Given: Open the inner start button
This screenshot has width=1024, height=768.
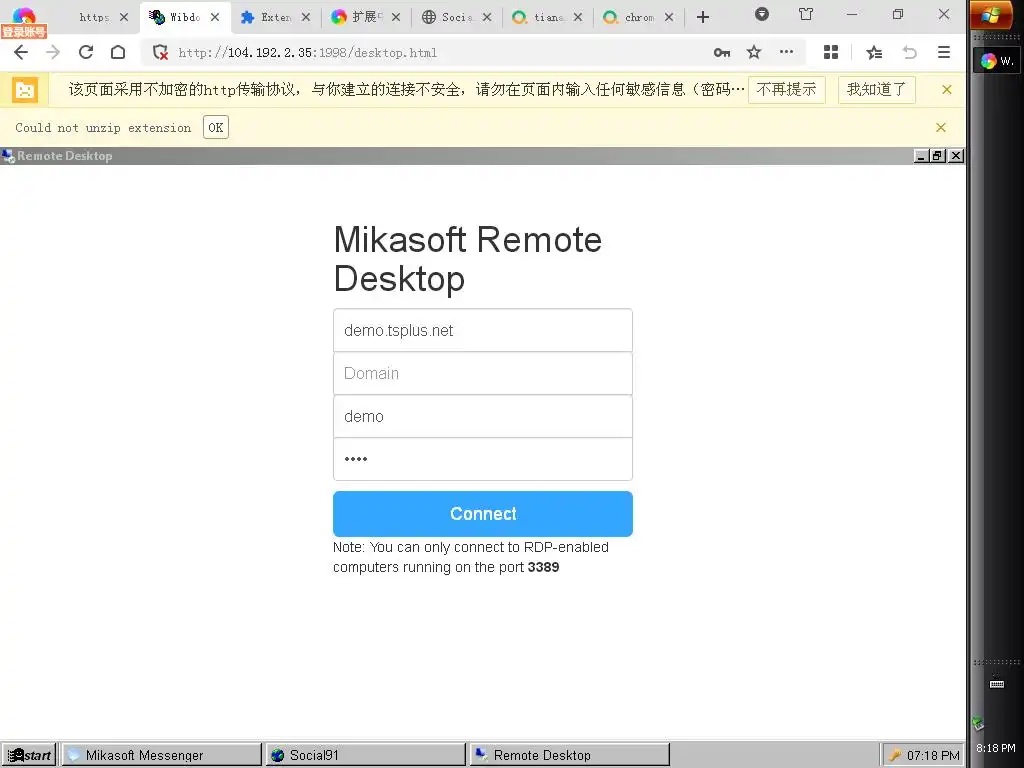Looking at the screenshot, I should (29, 755).
